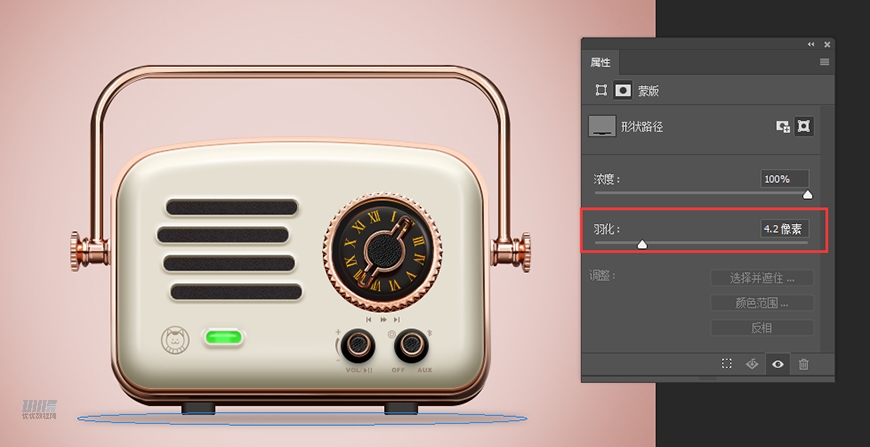Select the mask (蒙版) icon
Screen dimensions: 870x447
click(622, 90)
